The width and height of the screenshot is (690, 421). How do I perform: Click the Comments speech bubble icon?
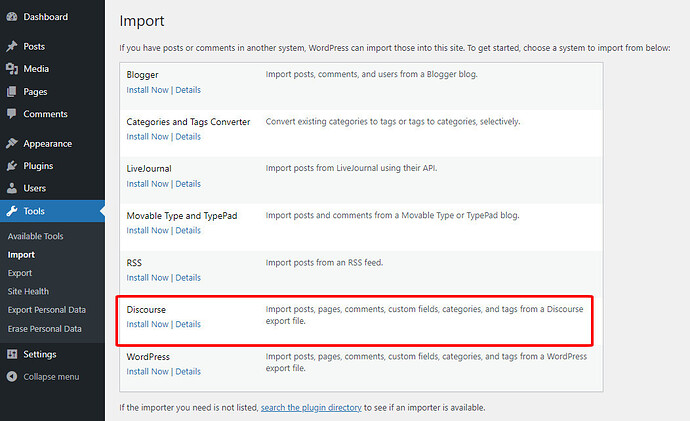click(x=12, y=113)
